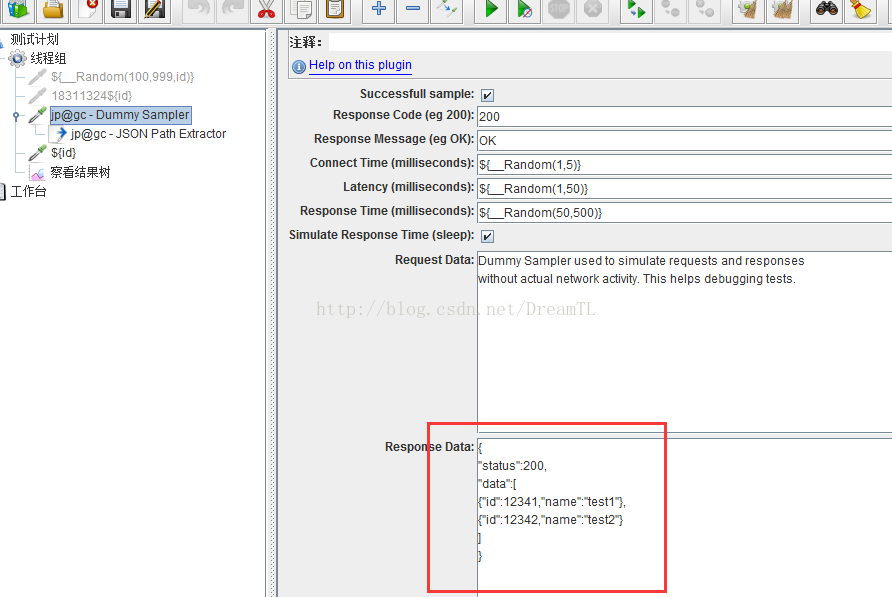Screen dimensions: 892x597
Task: Click the Response Code input field
Action: (684, 117)
